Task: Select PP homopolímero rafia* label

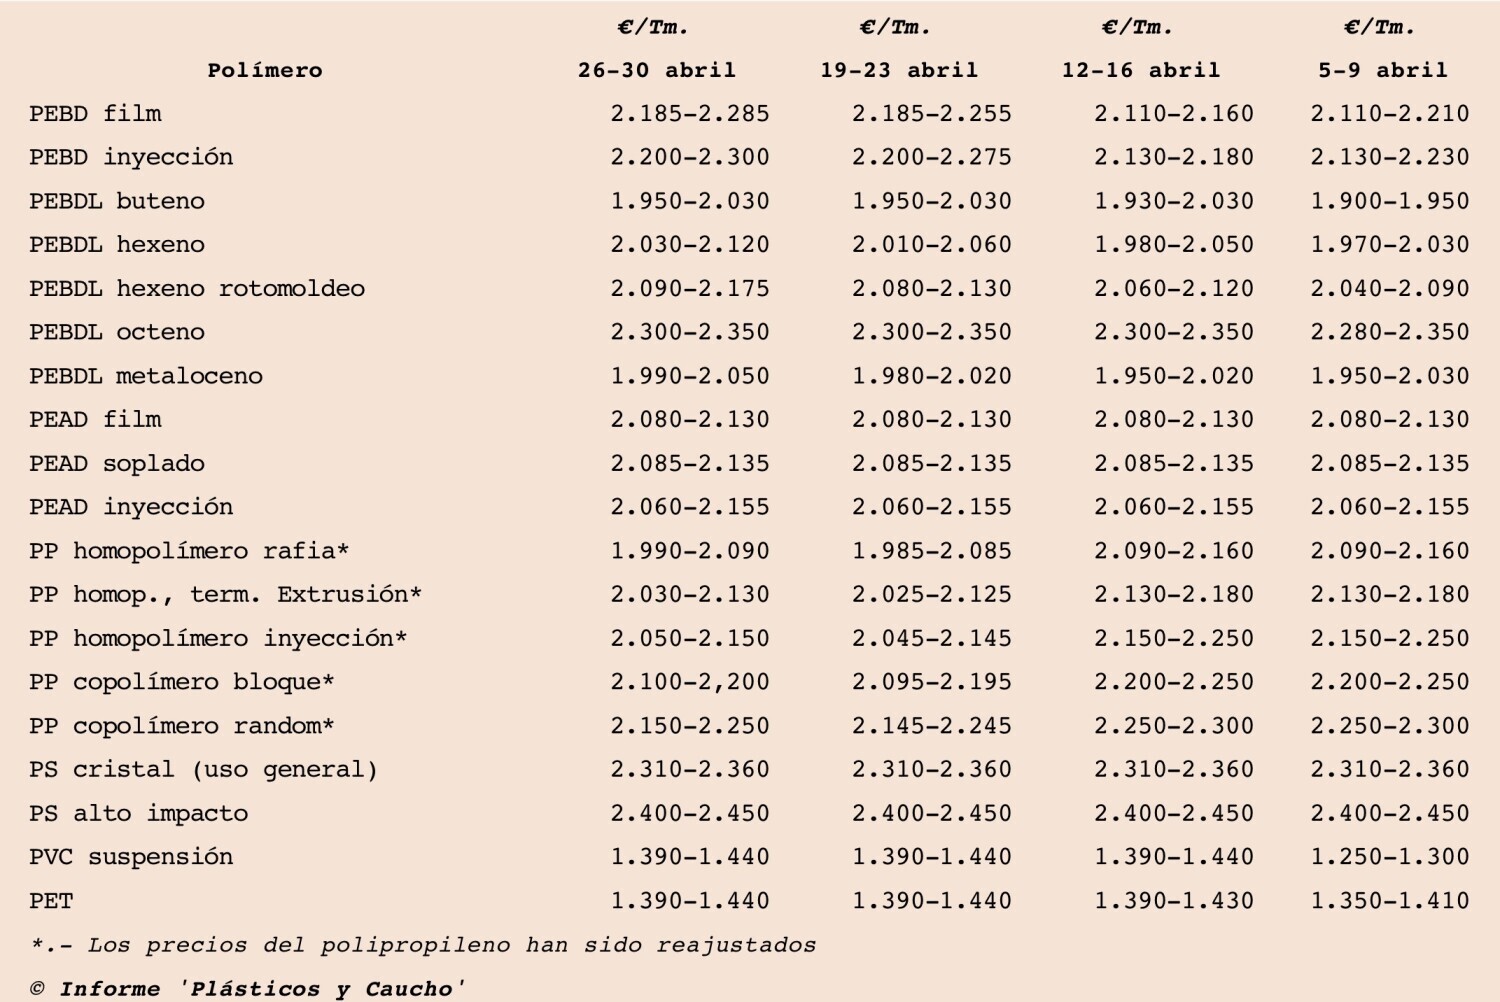Action: click(189, 551)
